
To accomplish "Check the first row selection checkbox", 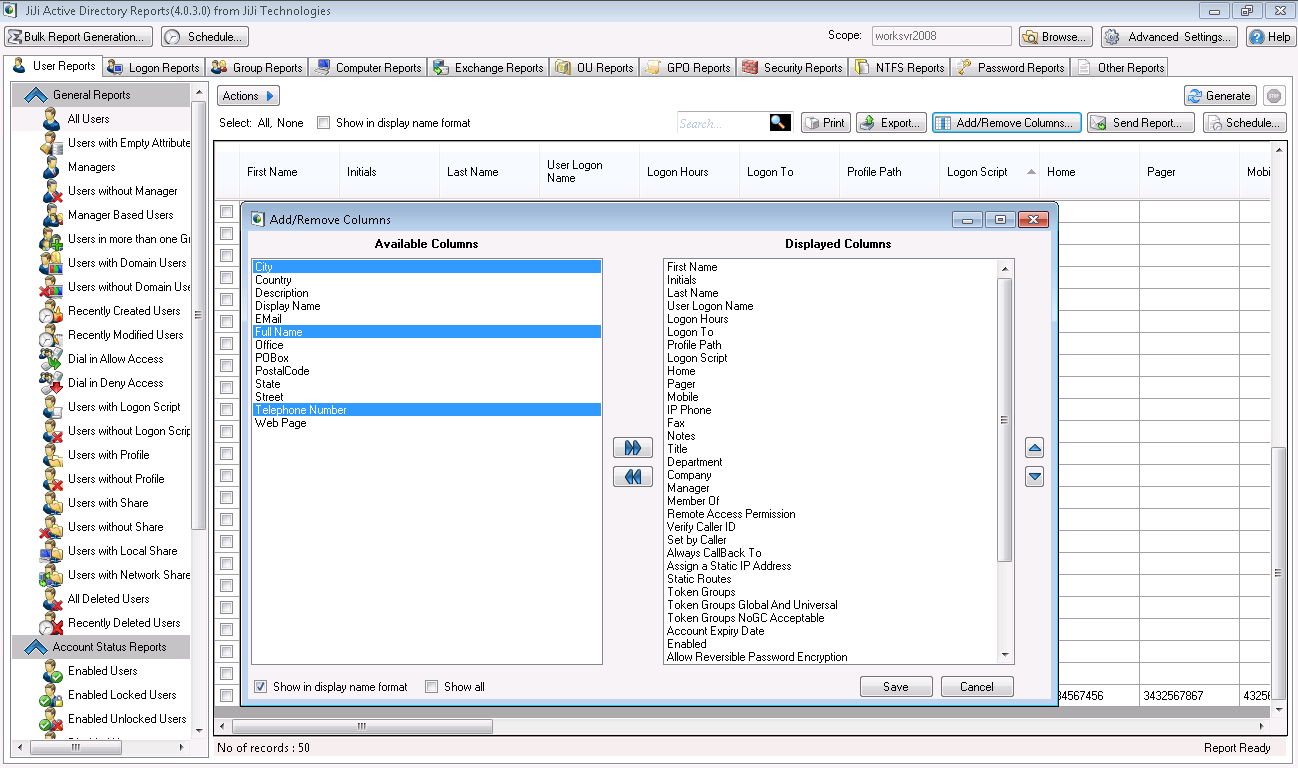I will click(x=226, y=211).
